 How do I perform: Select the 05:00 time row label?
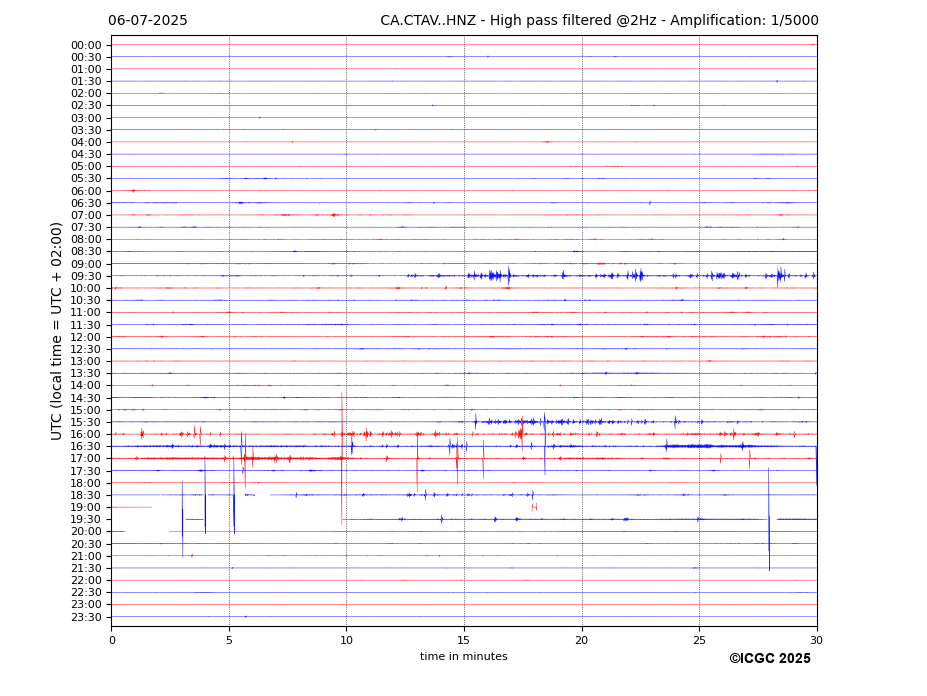[86, 167]
